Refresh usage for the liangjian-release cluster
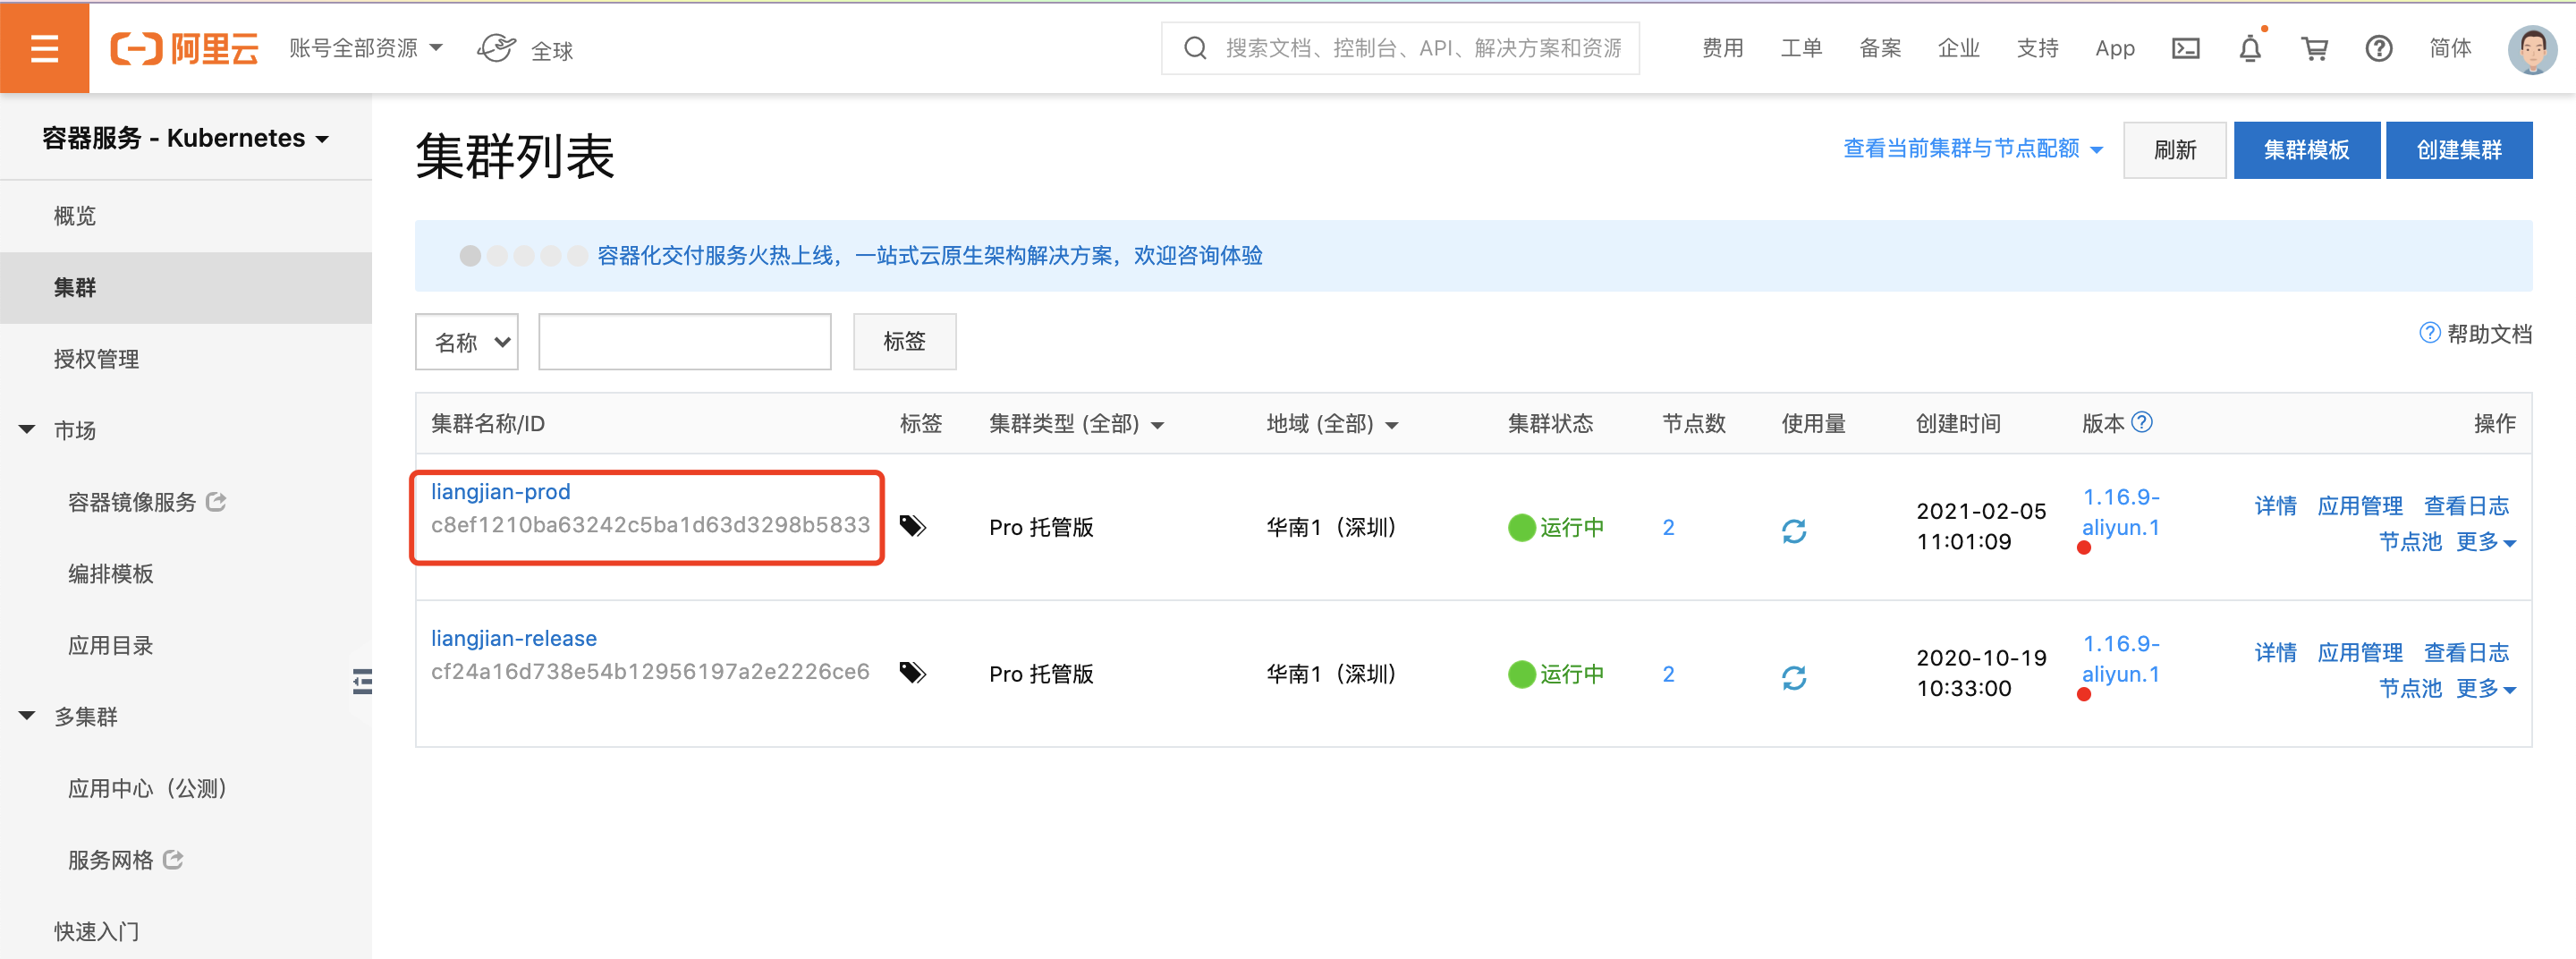Viewport: 2576px width, 959px height. 1793,678
